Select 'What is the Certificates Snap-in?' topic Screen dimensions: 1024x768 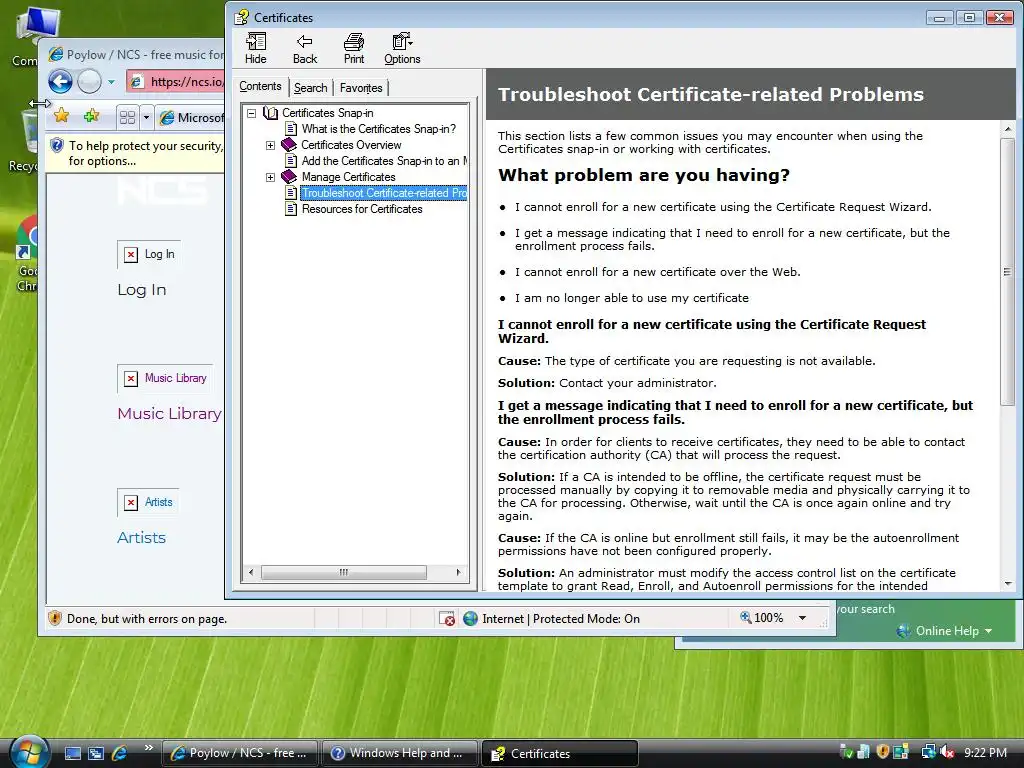pyautogui.click(x=379, y=129)
